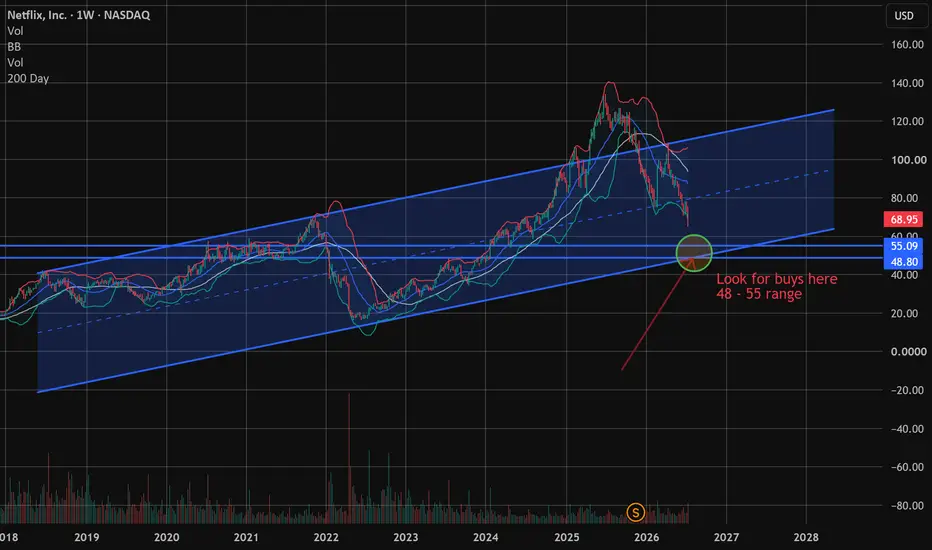Click the first Vol indicator label

coord(15,31)
